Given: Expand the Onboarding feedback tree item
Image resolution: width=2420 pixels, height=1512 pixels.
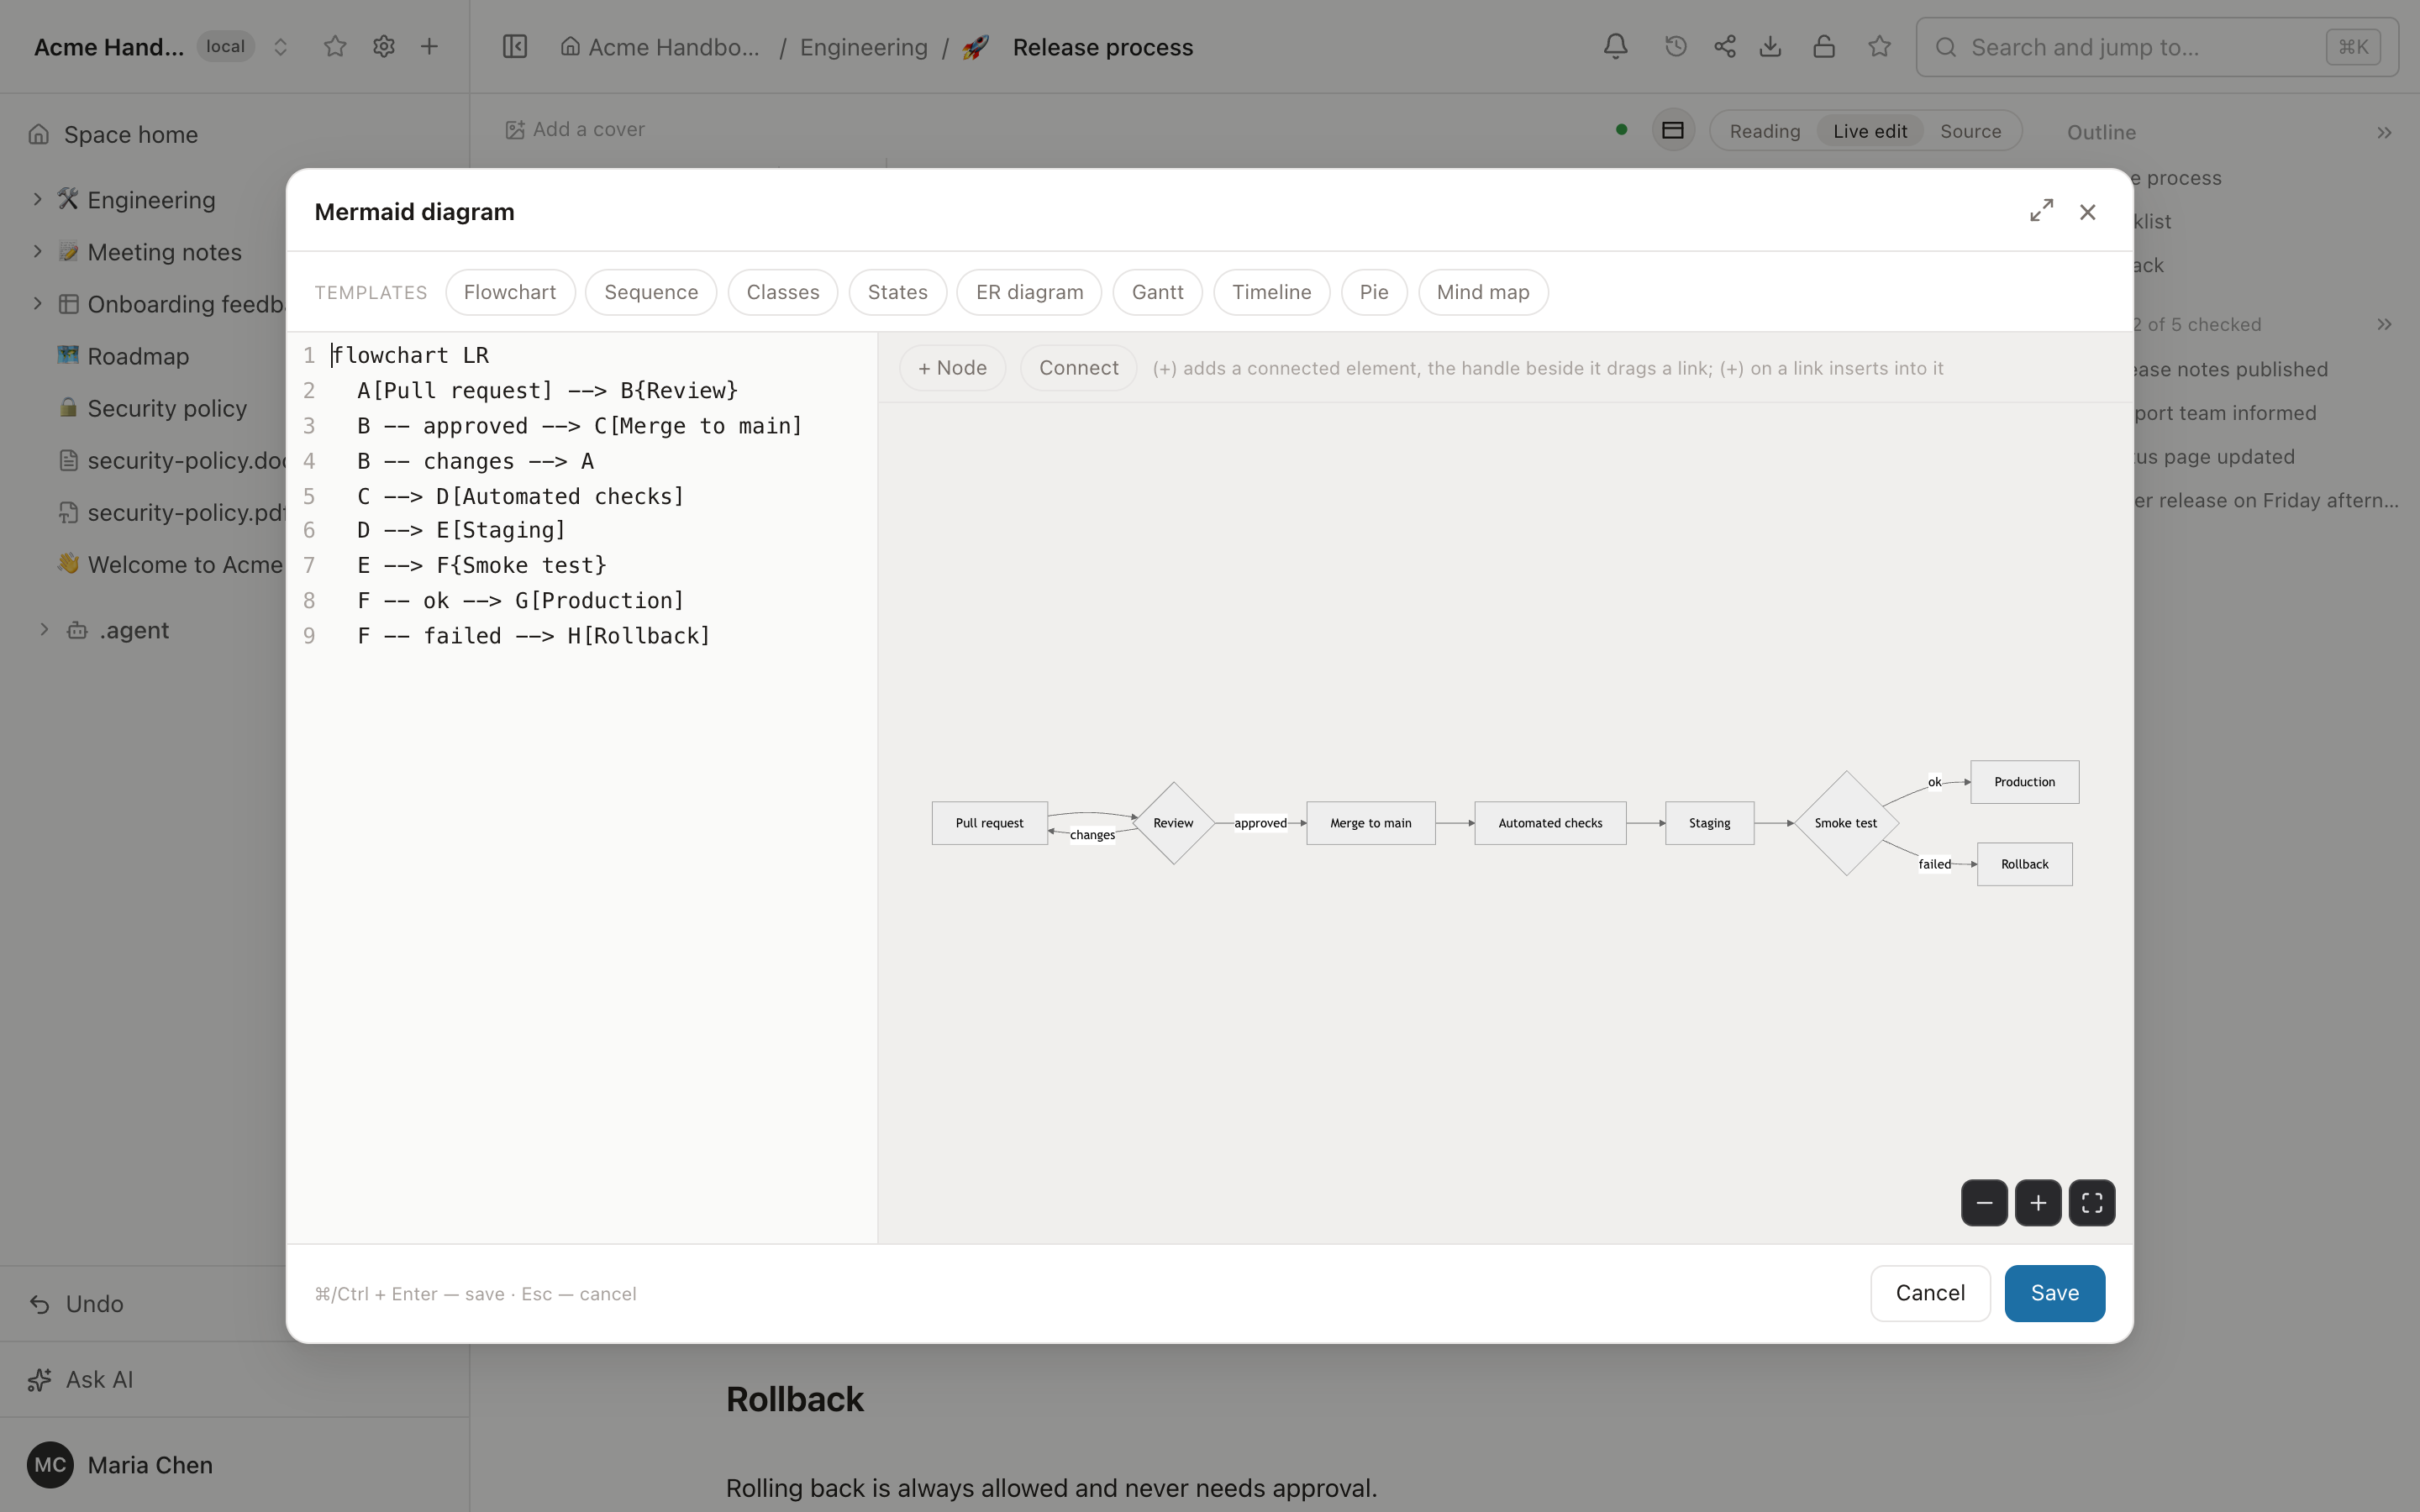Looking at the screenshot, I should pos(37,303).
